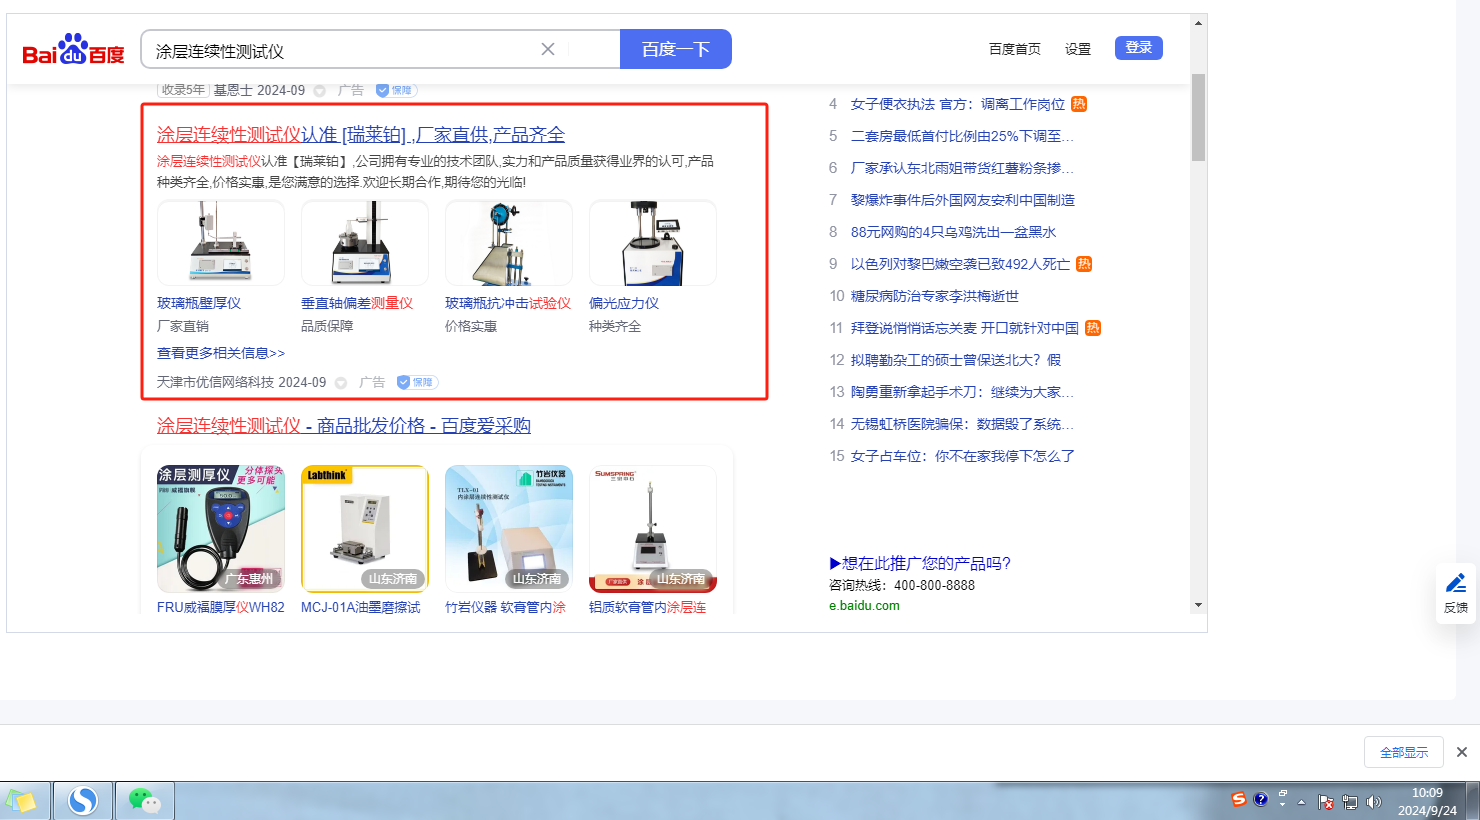Click the 百度一下 search button
Screen dimensions: 1480x820
click(x=676, y=49)
